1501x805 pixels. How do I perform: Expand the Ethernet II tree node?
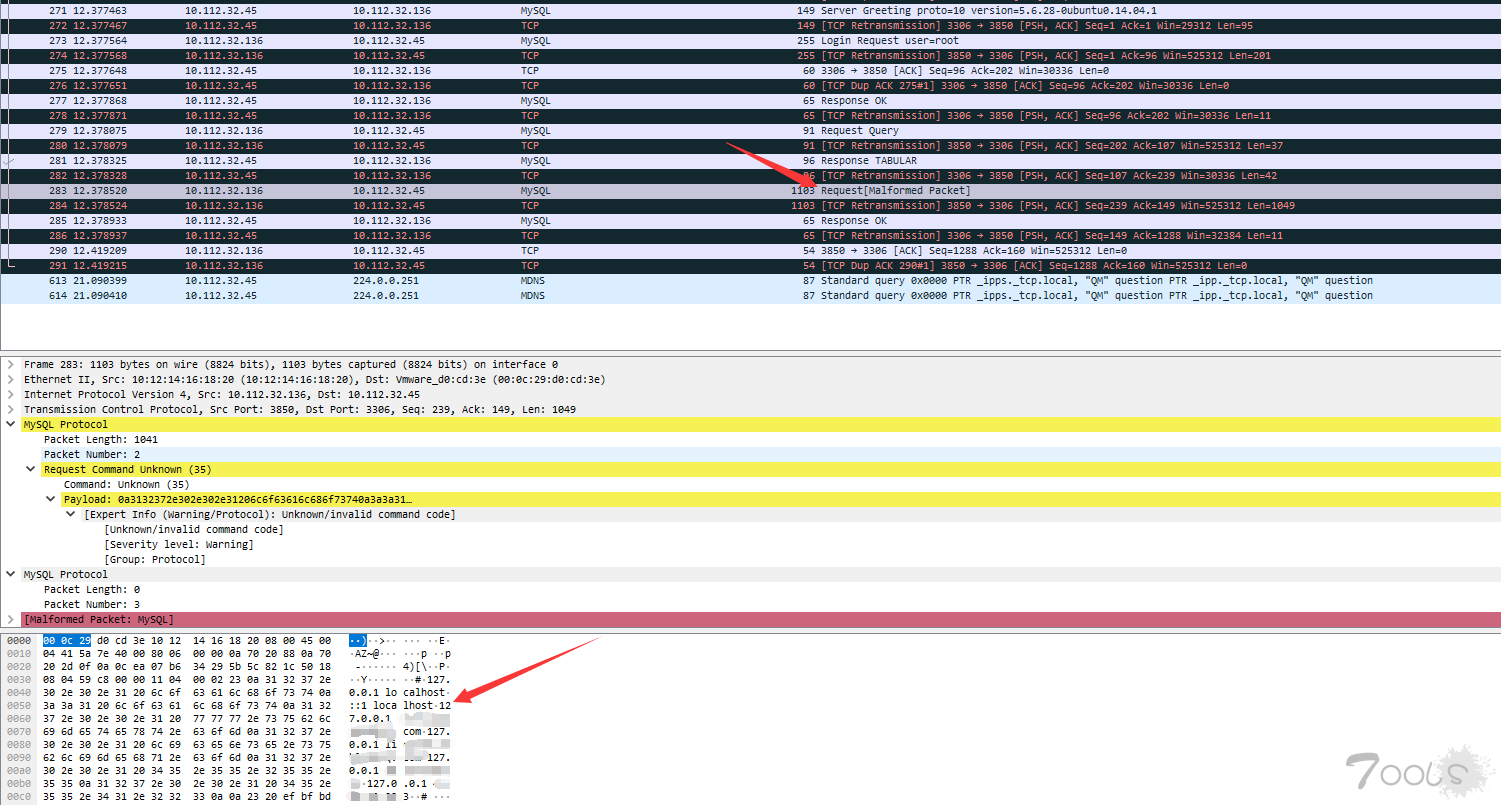point(11,380)
